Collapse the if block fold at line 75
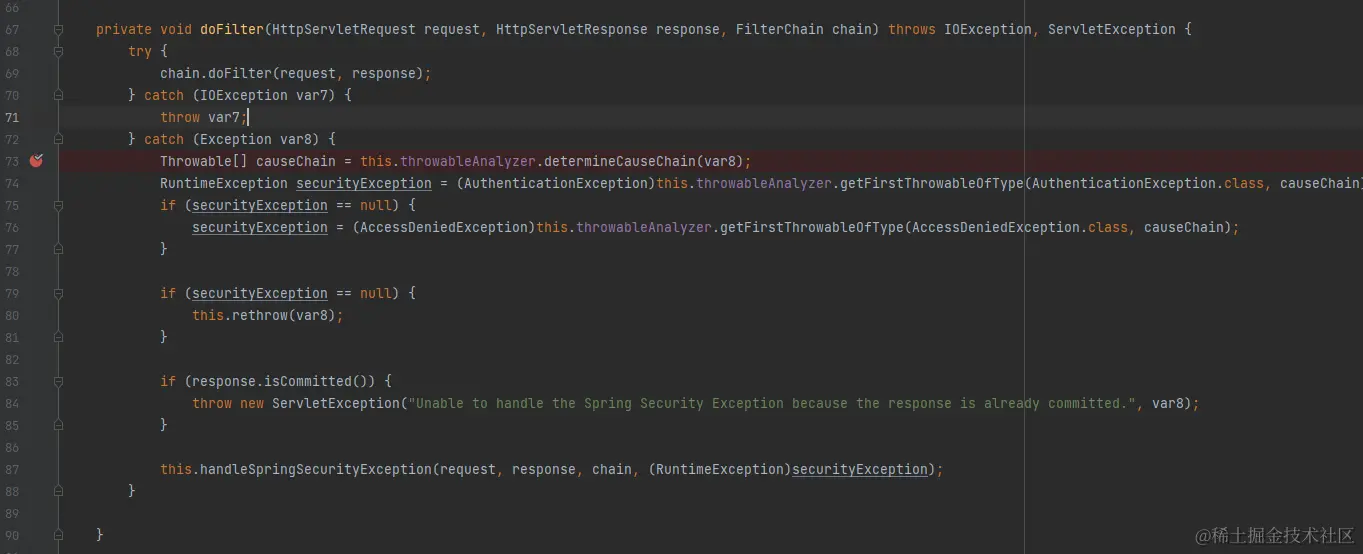Screen dimensions: 1363x554 tap(58, 205)
